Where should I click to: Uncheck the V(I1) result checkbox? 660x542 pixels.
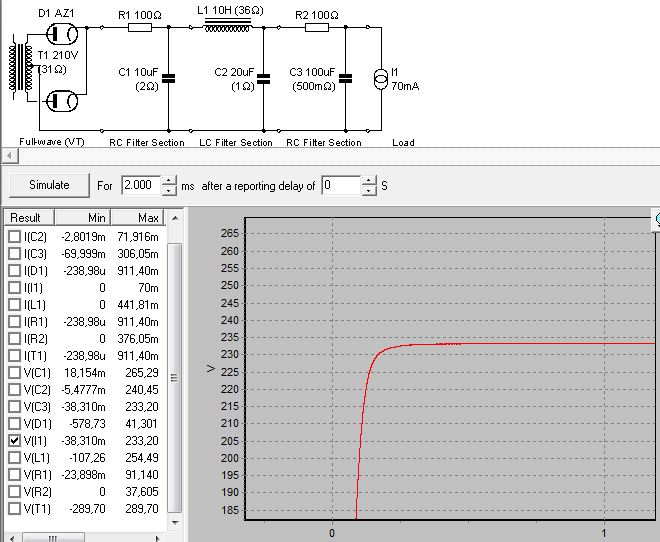click(x=14, y=441)
